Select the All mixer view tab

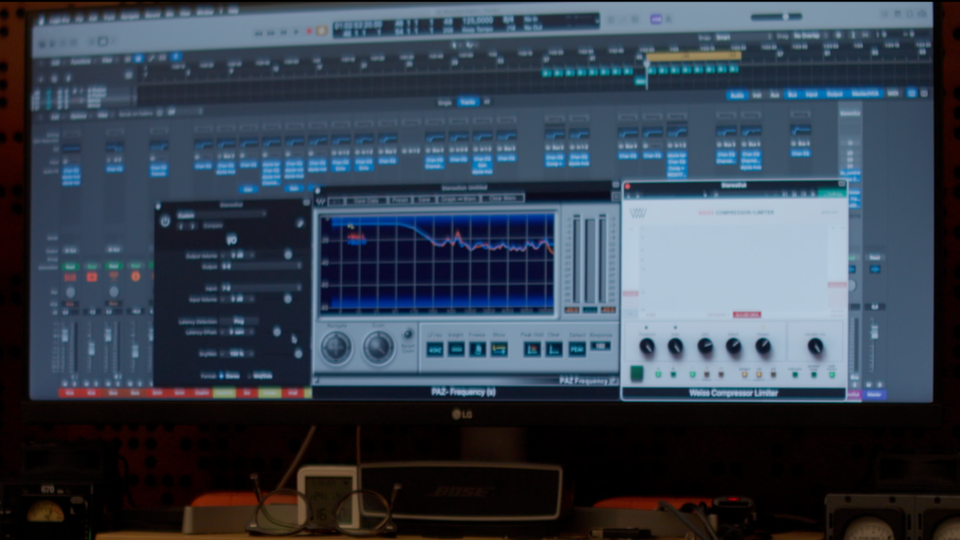tap(487, 102)
